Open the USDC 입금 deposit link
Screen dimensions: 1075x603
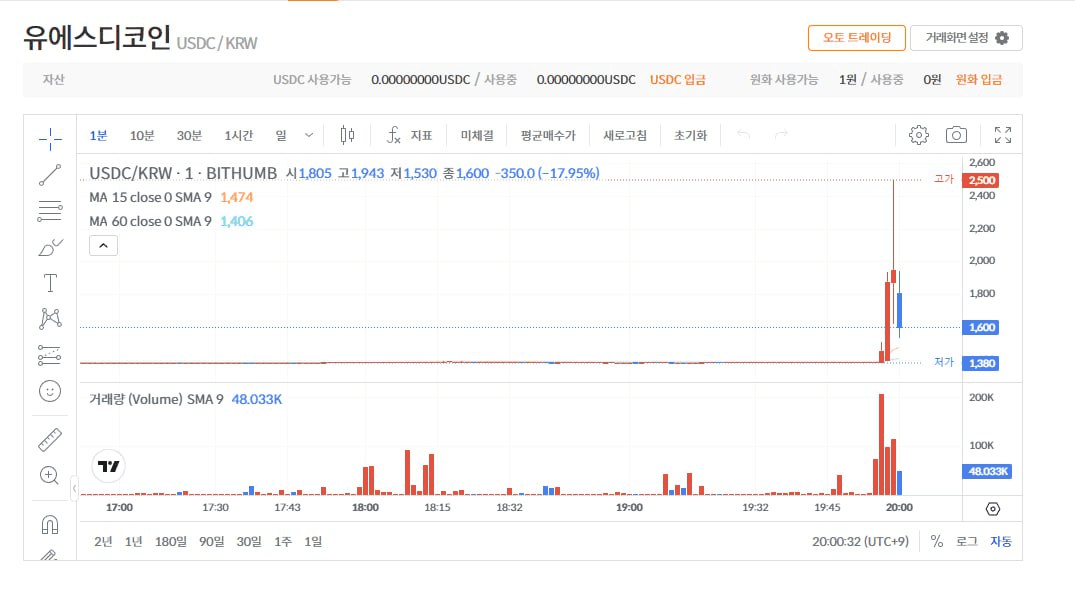click(677, 80)
